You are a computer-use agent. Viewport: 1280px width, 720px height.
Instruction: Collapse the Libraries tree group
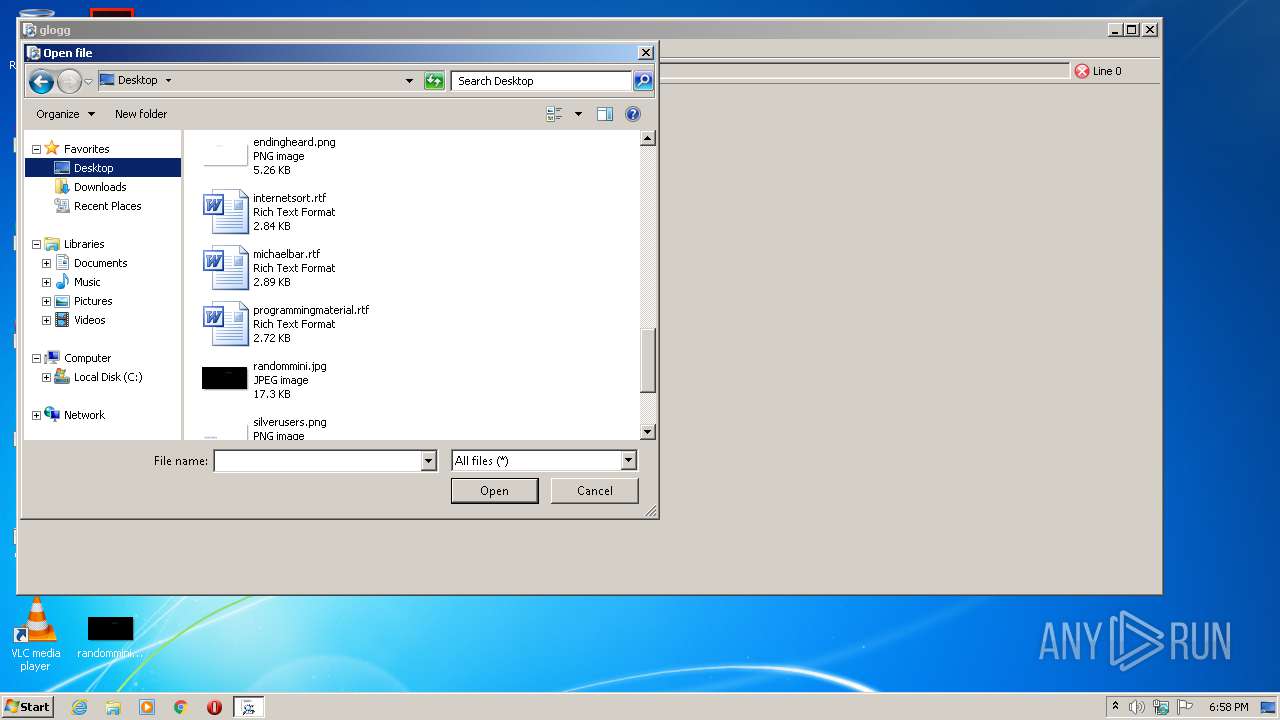pyautogui.click(x=37, y=244)
